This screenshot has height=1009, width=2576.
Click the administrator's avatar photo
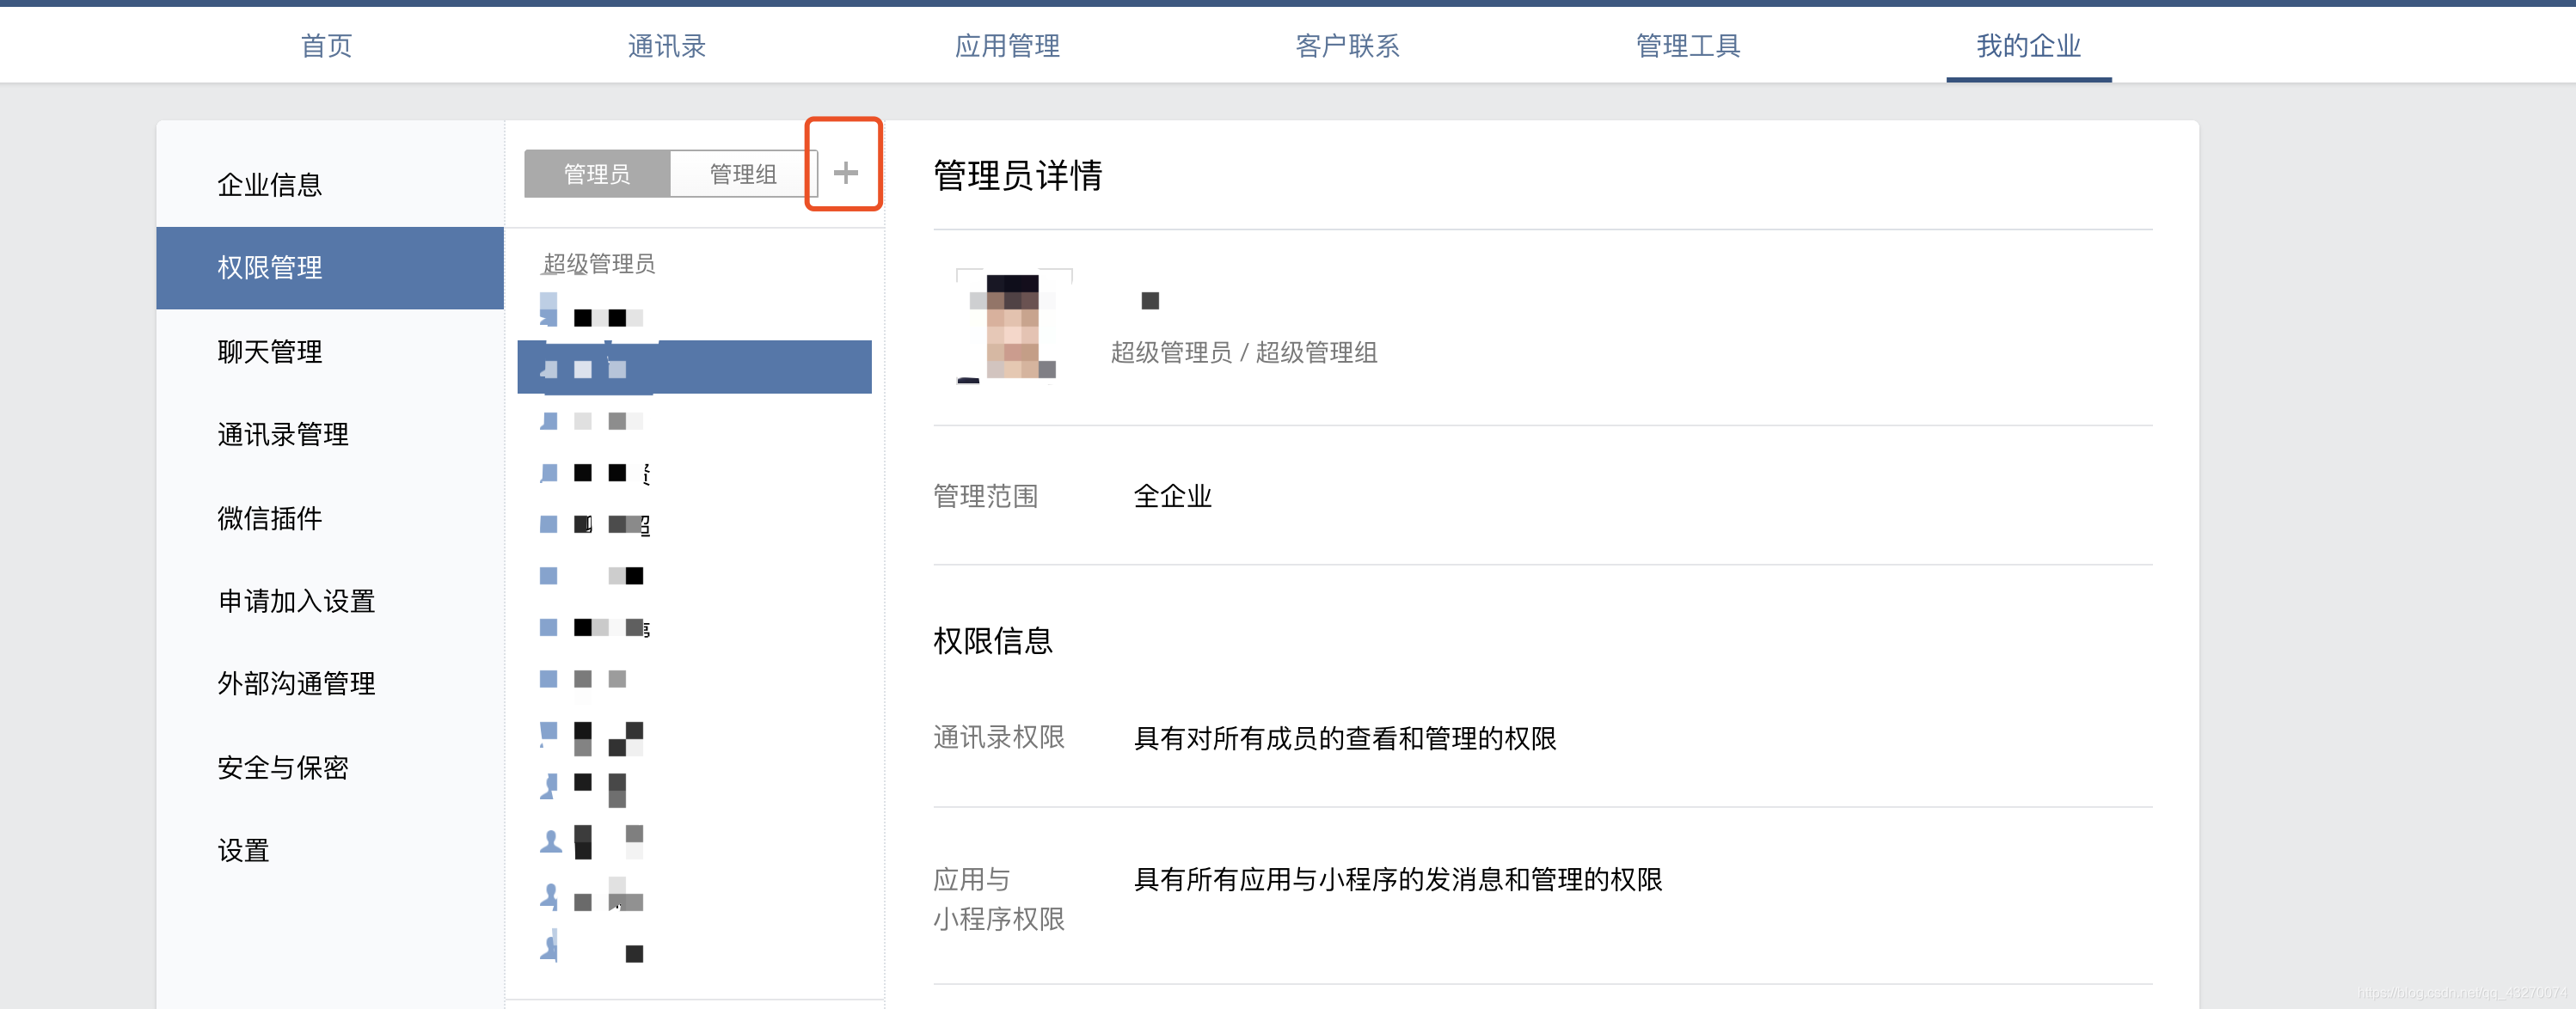[1013, 326]
